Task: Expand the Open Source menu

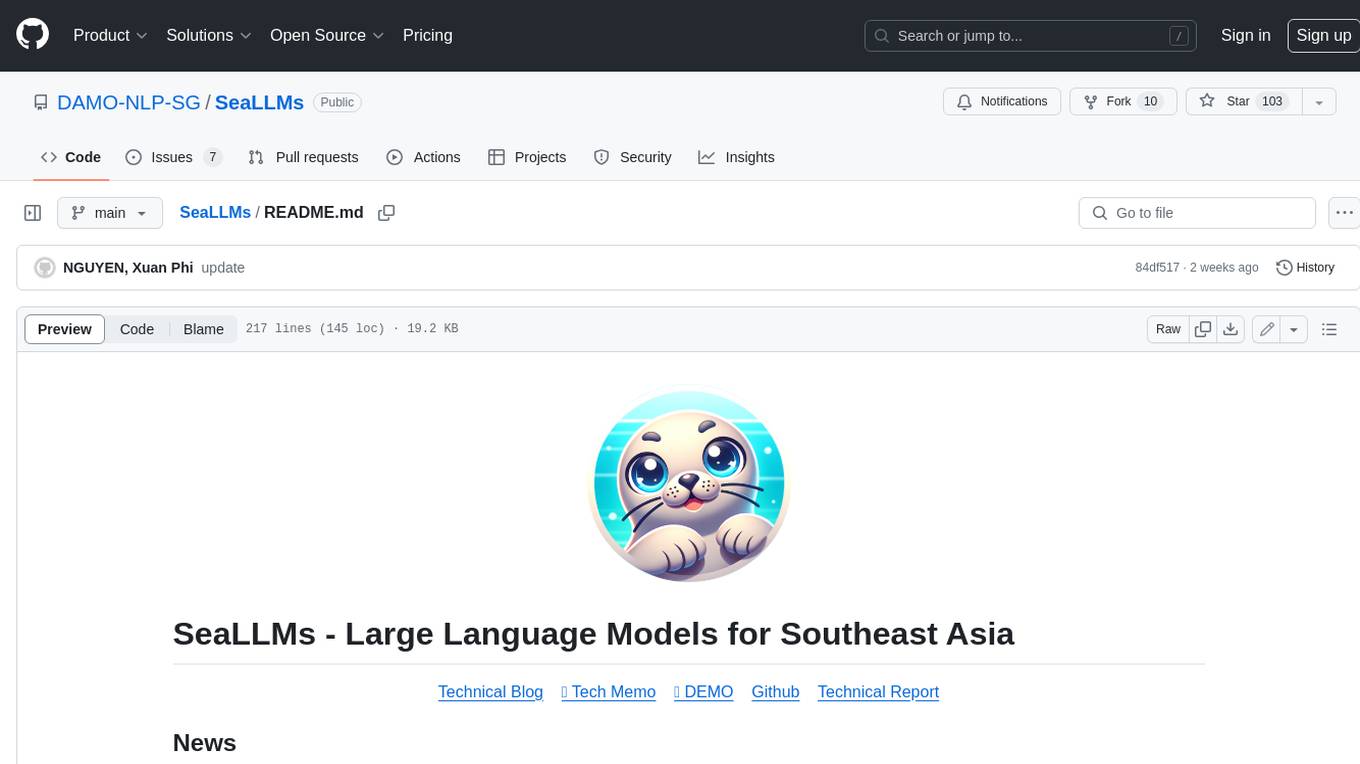Action: coord(327,35)
